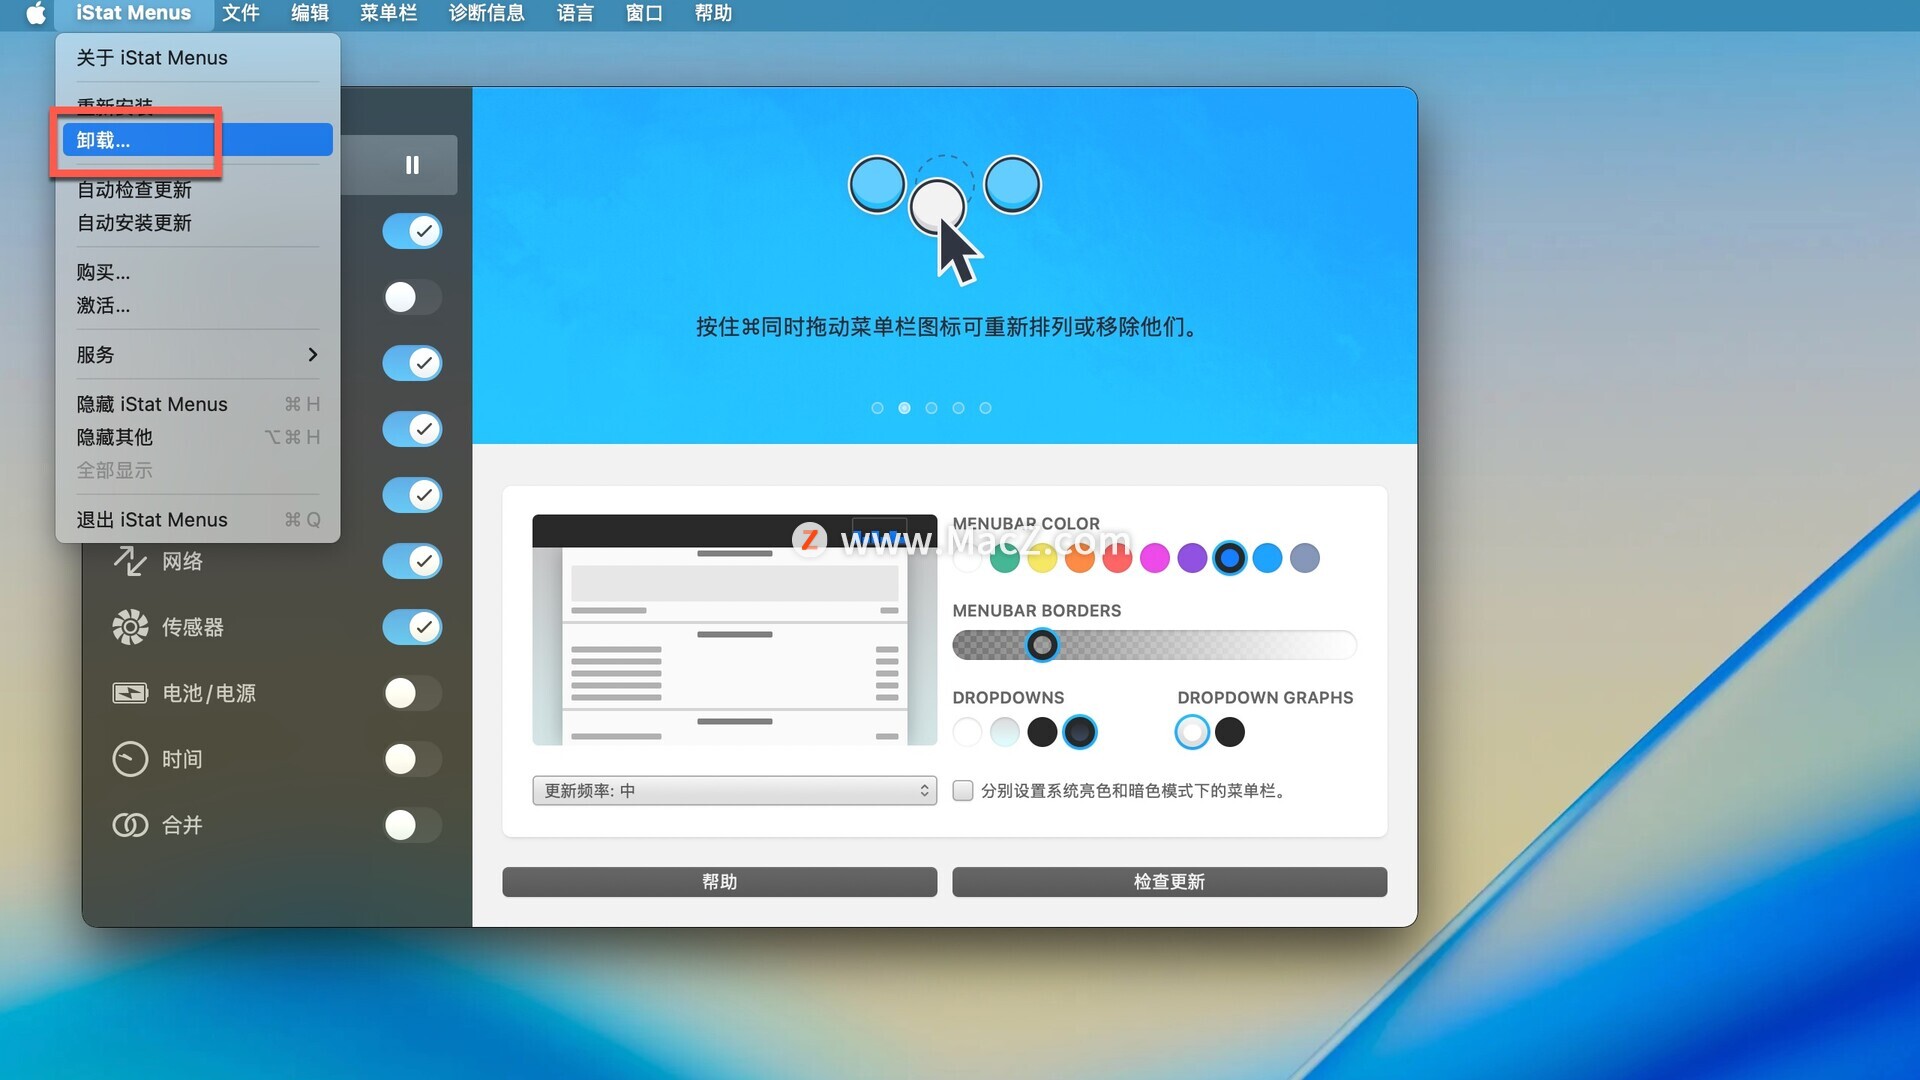The height and width of the screenshot is (1080, 1920).
Task: Pause monitoring with the pause button
Action: (412, 165)
